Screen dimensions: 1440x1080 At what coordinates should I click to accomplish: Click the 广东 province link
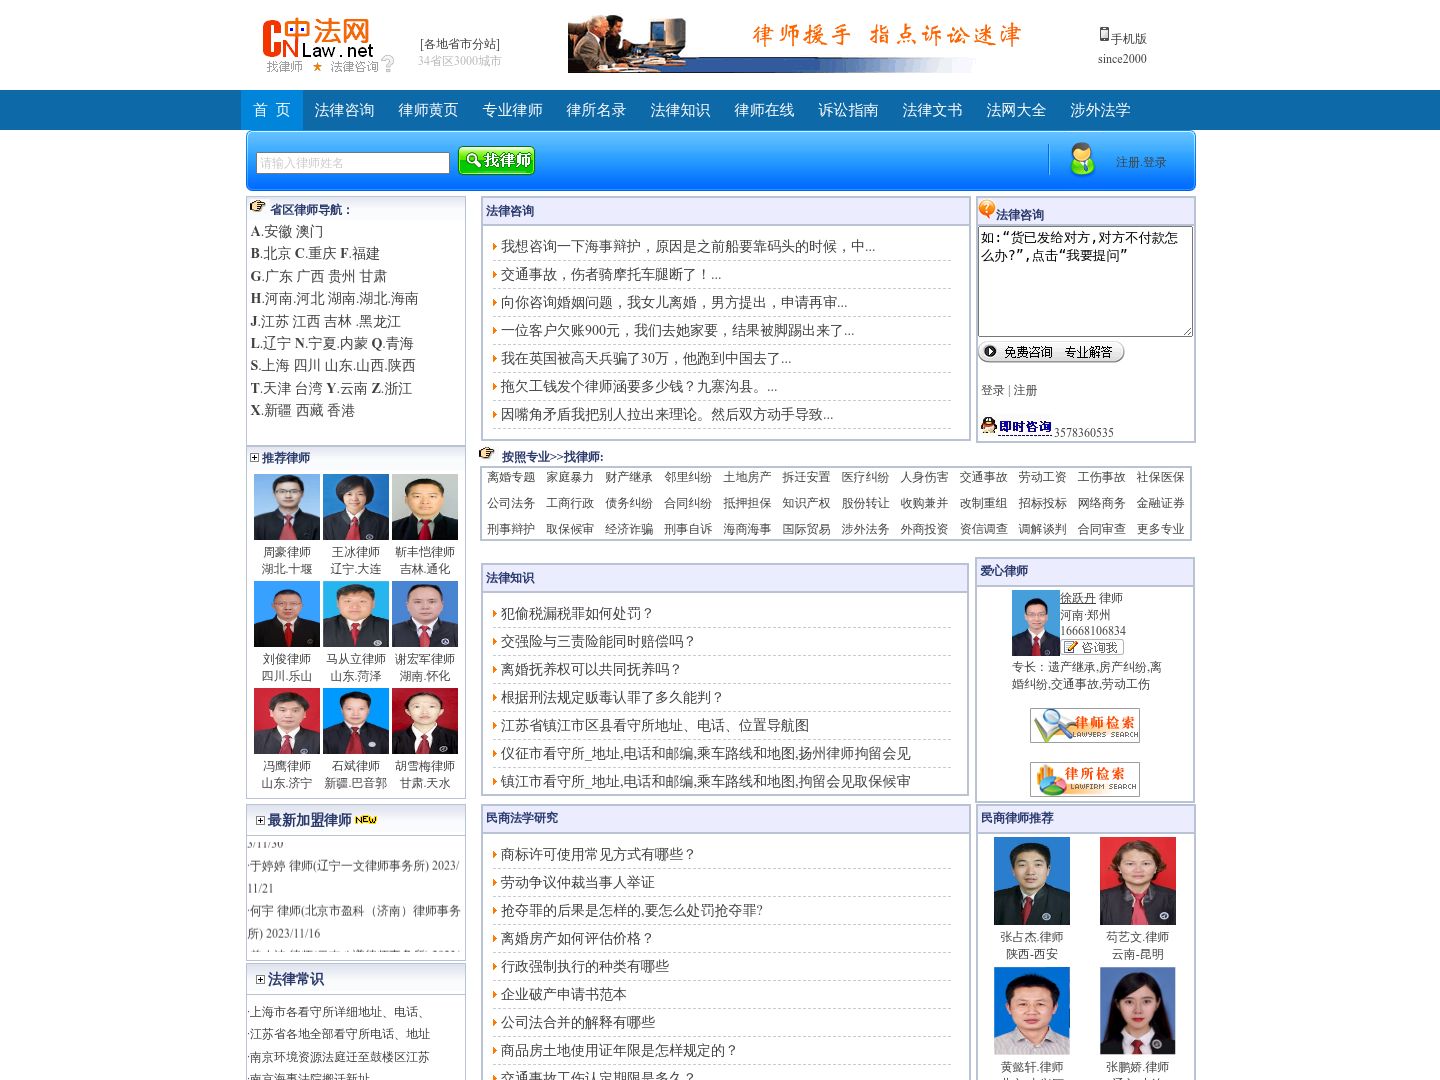279,277
